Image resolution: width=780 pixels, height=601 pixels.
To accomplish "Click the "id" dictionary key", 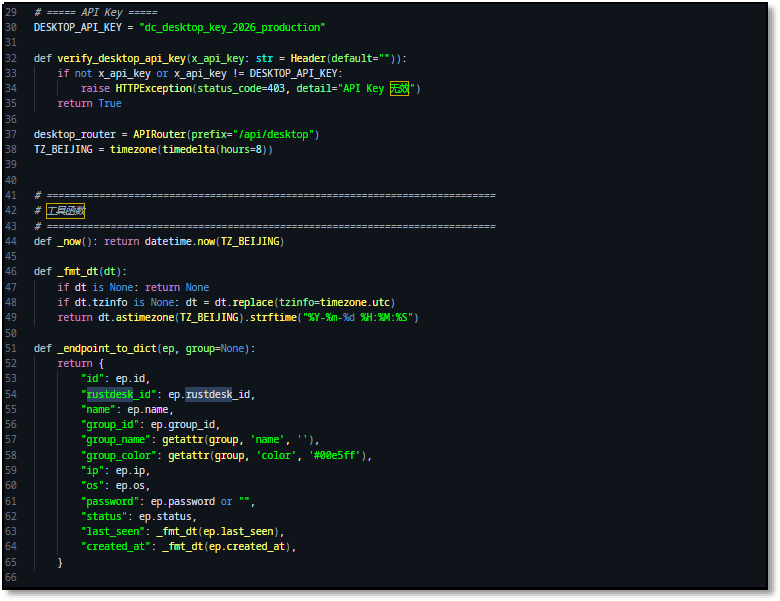I will click(x=93, y=379).
